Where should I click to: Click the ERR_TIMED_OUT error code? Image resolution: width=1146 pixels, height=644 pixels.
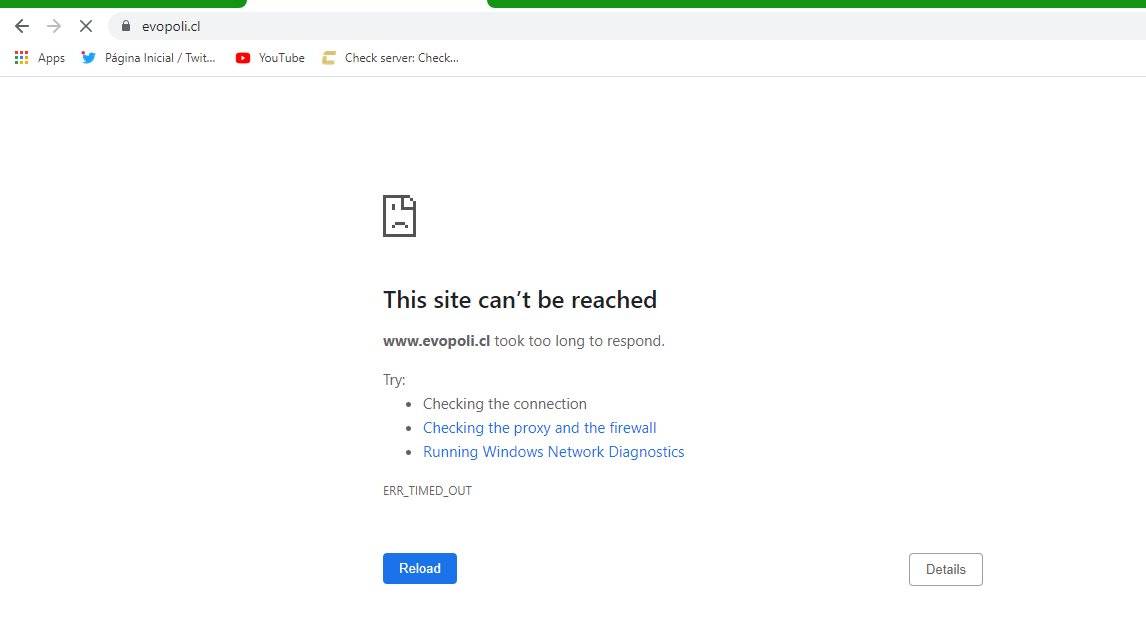[427, 490]
